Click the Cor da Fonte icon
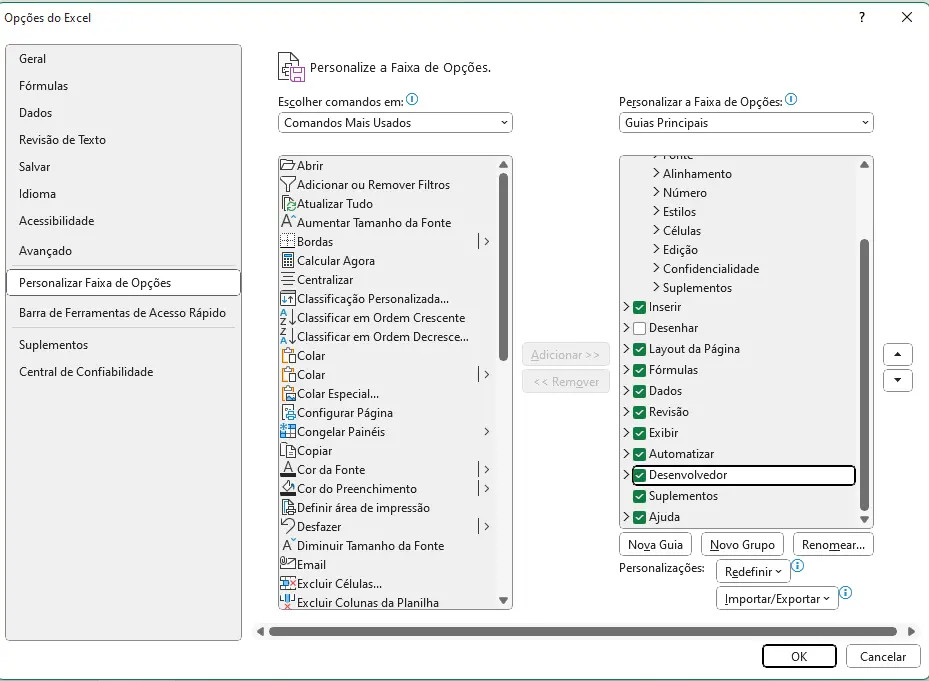929x681 pixels. [287, 469]
